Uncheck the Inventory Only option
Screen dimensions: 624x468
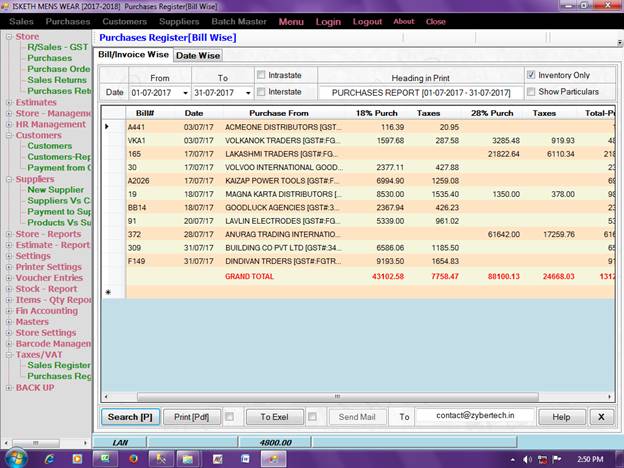pos(531,75)
